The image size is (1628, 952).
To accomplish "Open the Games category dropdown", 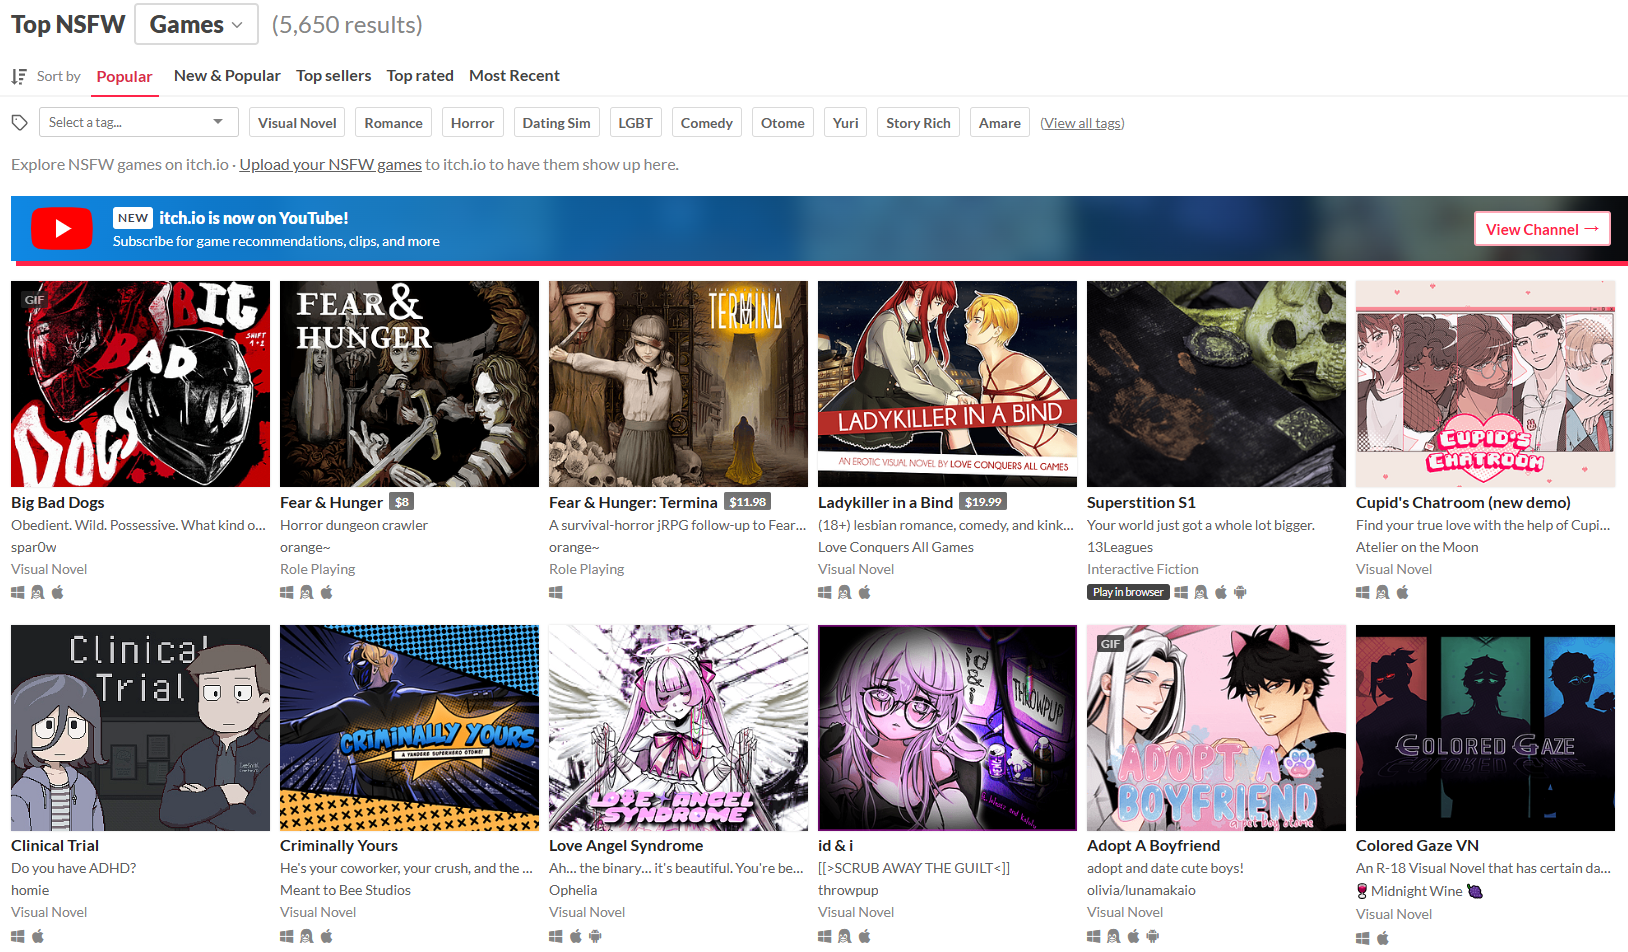I will point(196,24).
